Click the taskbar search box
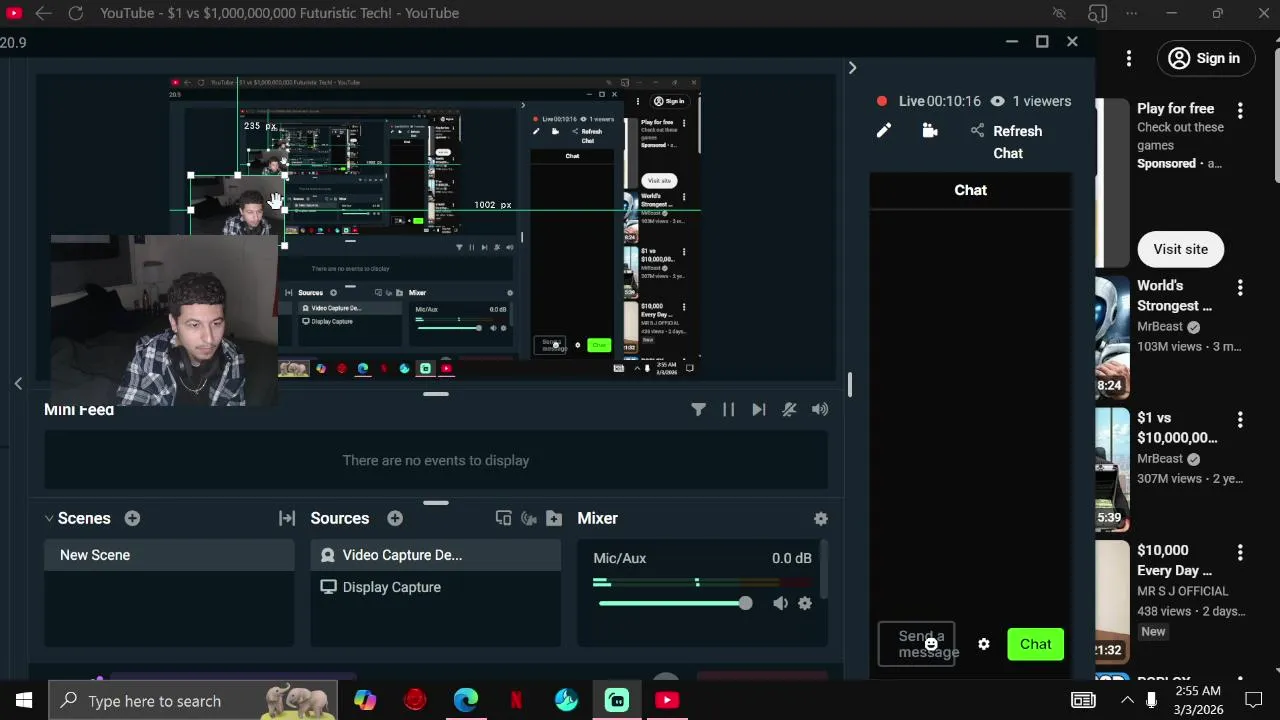This screenshot has width=1280, height=720. 193,700
